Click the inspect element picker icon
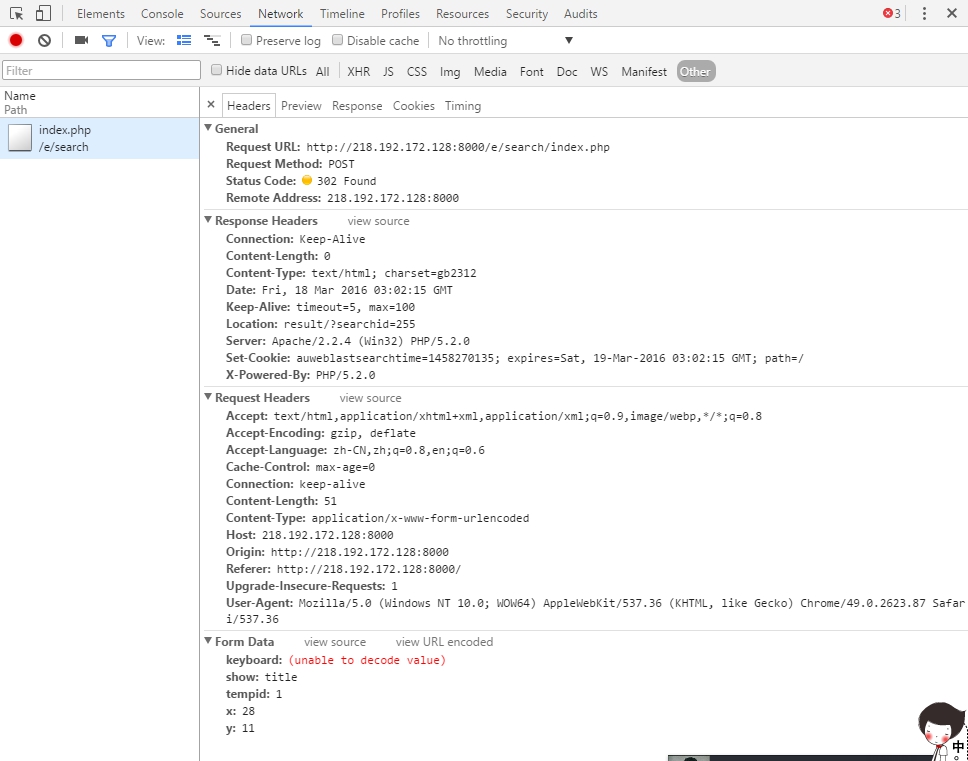 click(x=17, y=14)
